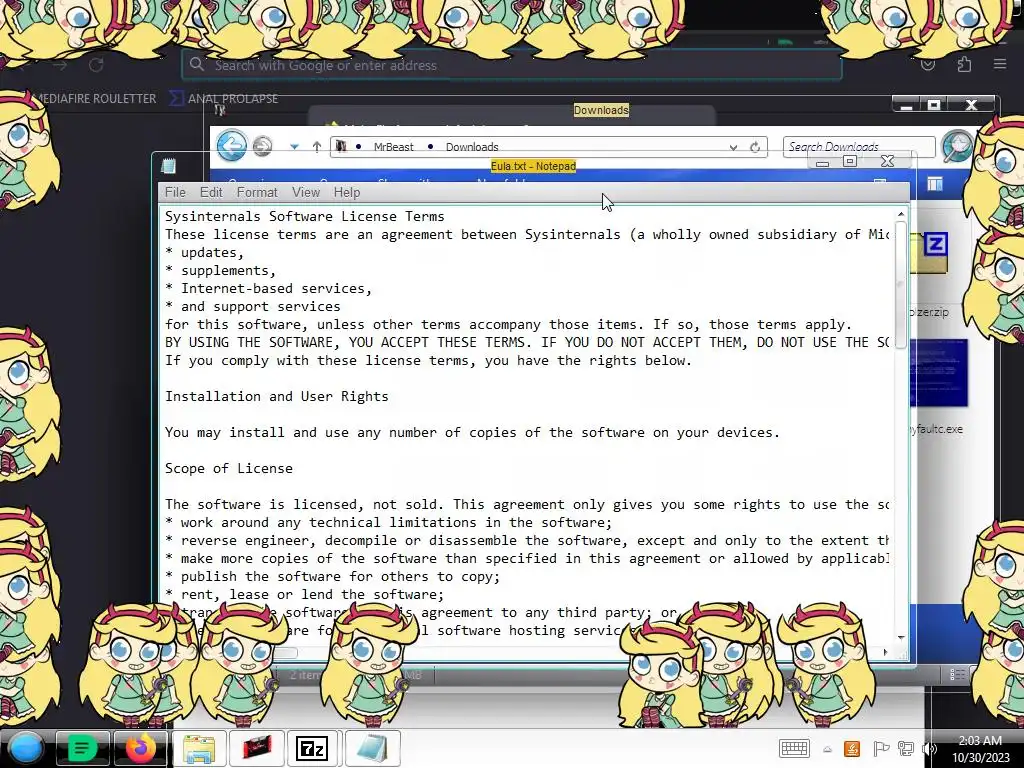
Task: Click Notepad scrollbar up arrow
Action: (x=901, y=214)
